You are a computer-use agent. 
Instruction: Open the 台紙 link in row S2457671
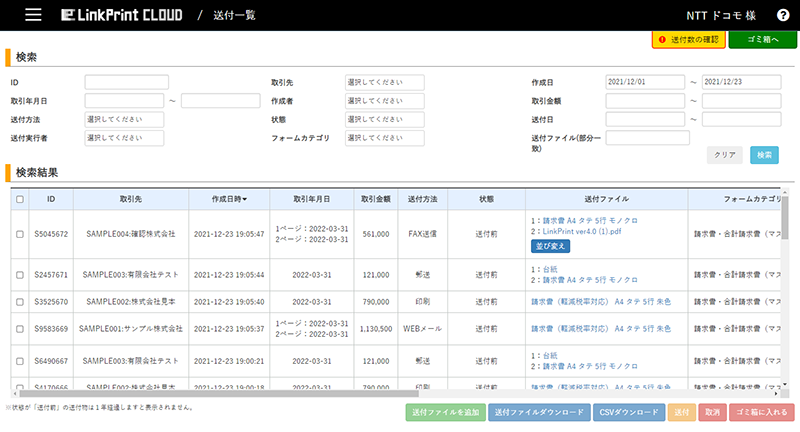(x=550, y=269)
